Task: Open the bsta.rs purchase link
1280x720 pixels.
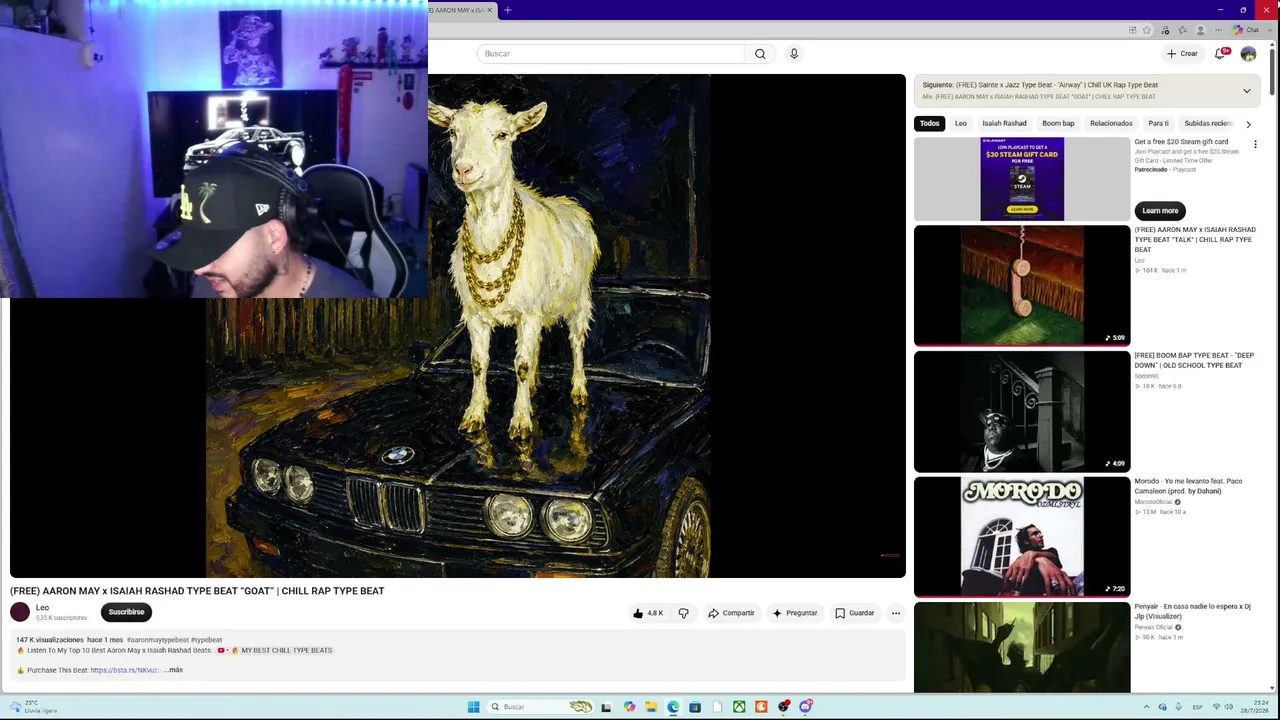Action: [125, 670]
